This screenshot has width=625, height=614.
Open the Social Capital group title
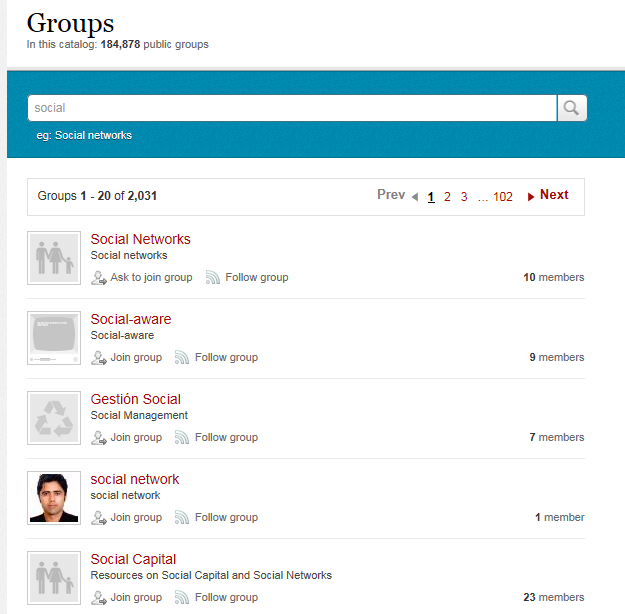[133, 559]
